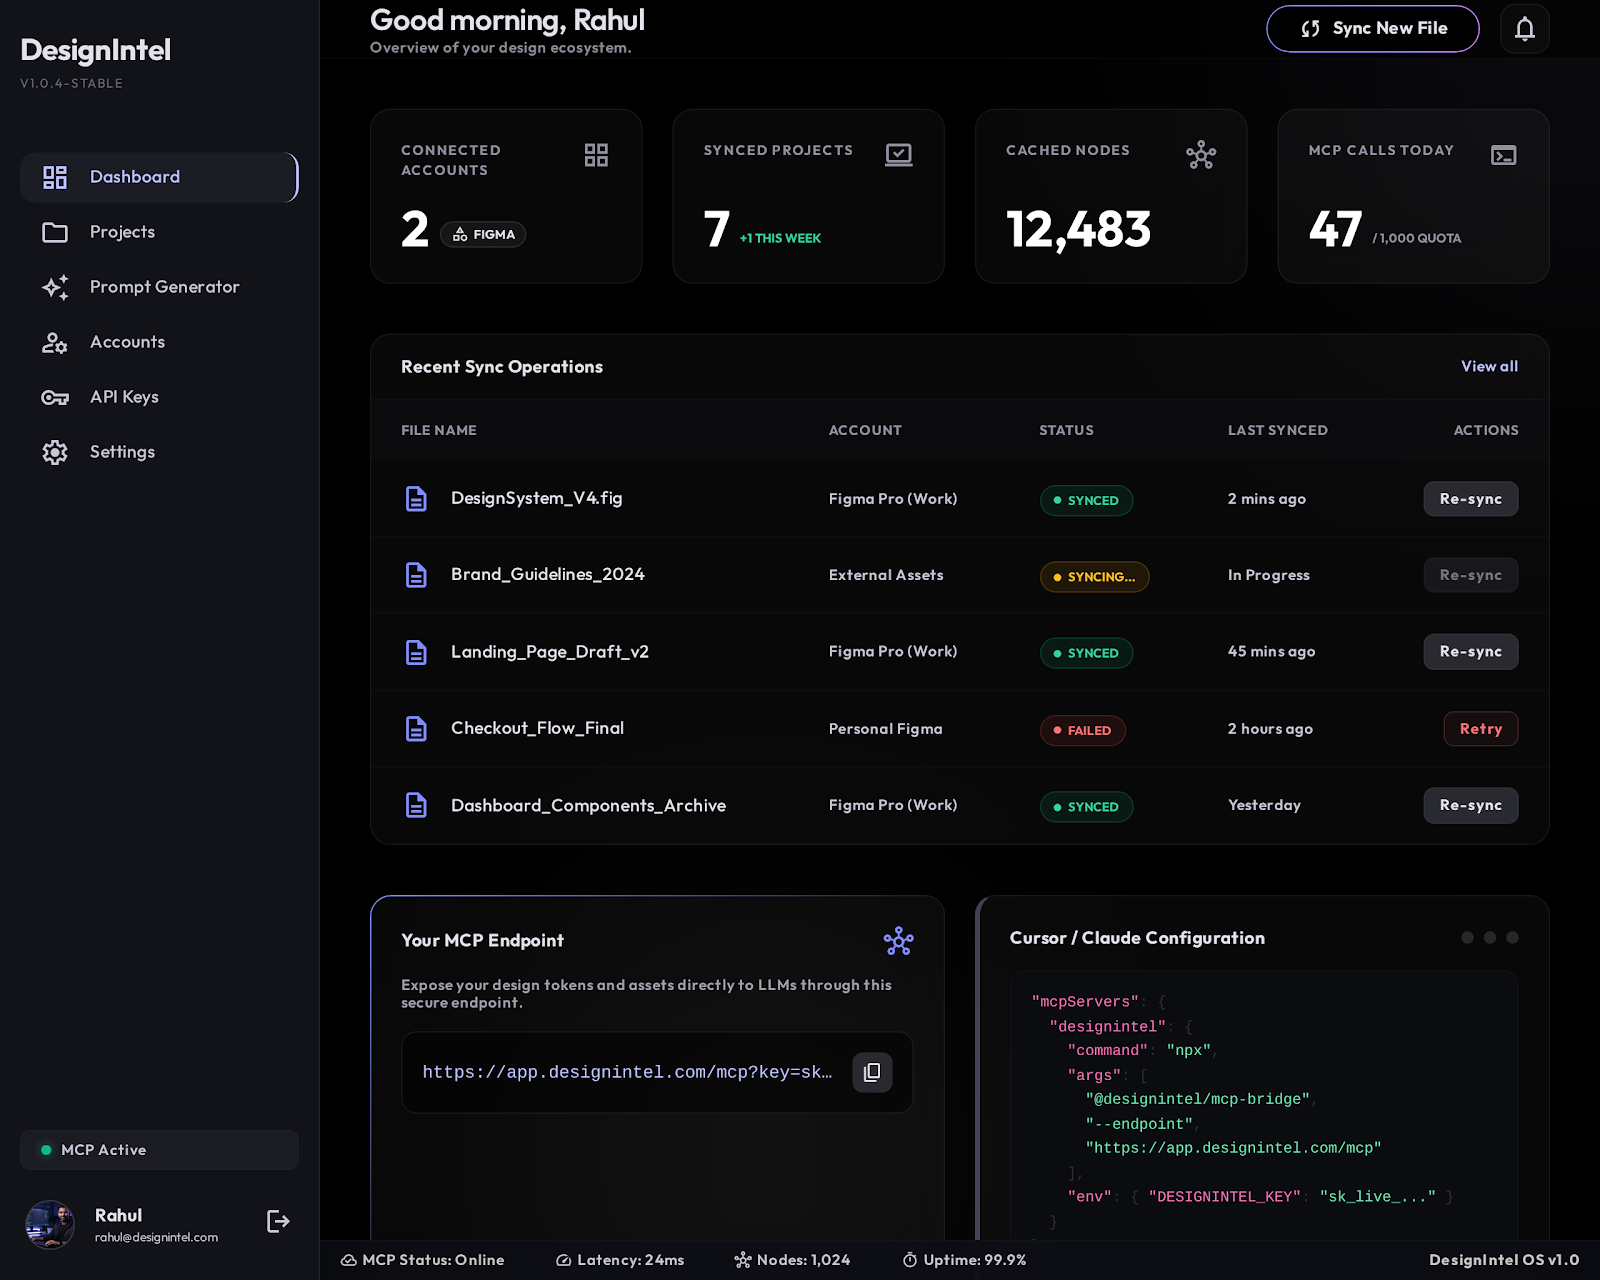This screenshot has width=1600, height=1280.
Task: Click Nodes: 1,024 status entry
Action: tap(792, 1260)
